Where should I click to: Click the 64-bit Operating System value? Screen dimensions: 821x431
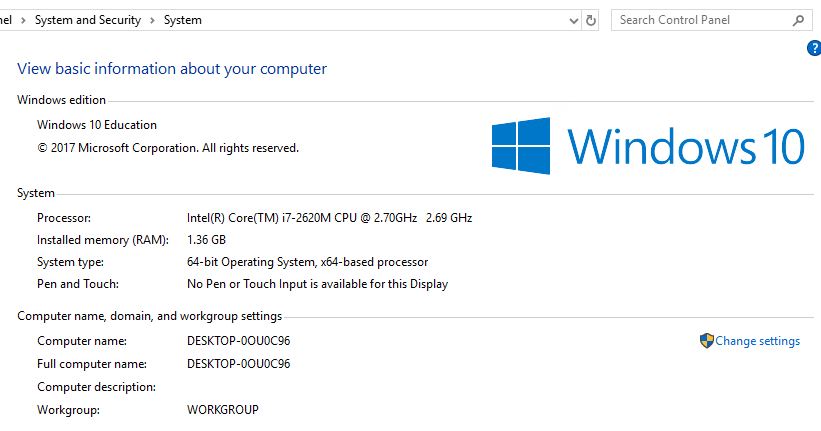pos(307,262)
